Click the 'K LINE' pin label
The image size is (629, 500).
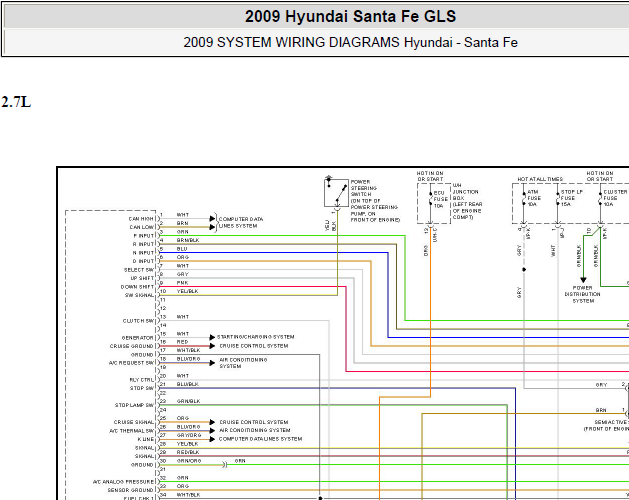(146, 439)
